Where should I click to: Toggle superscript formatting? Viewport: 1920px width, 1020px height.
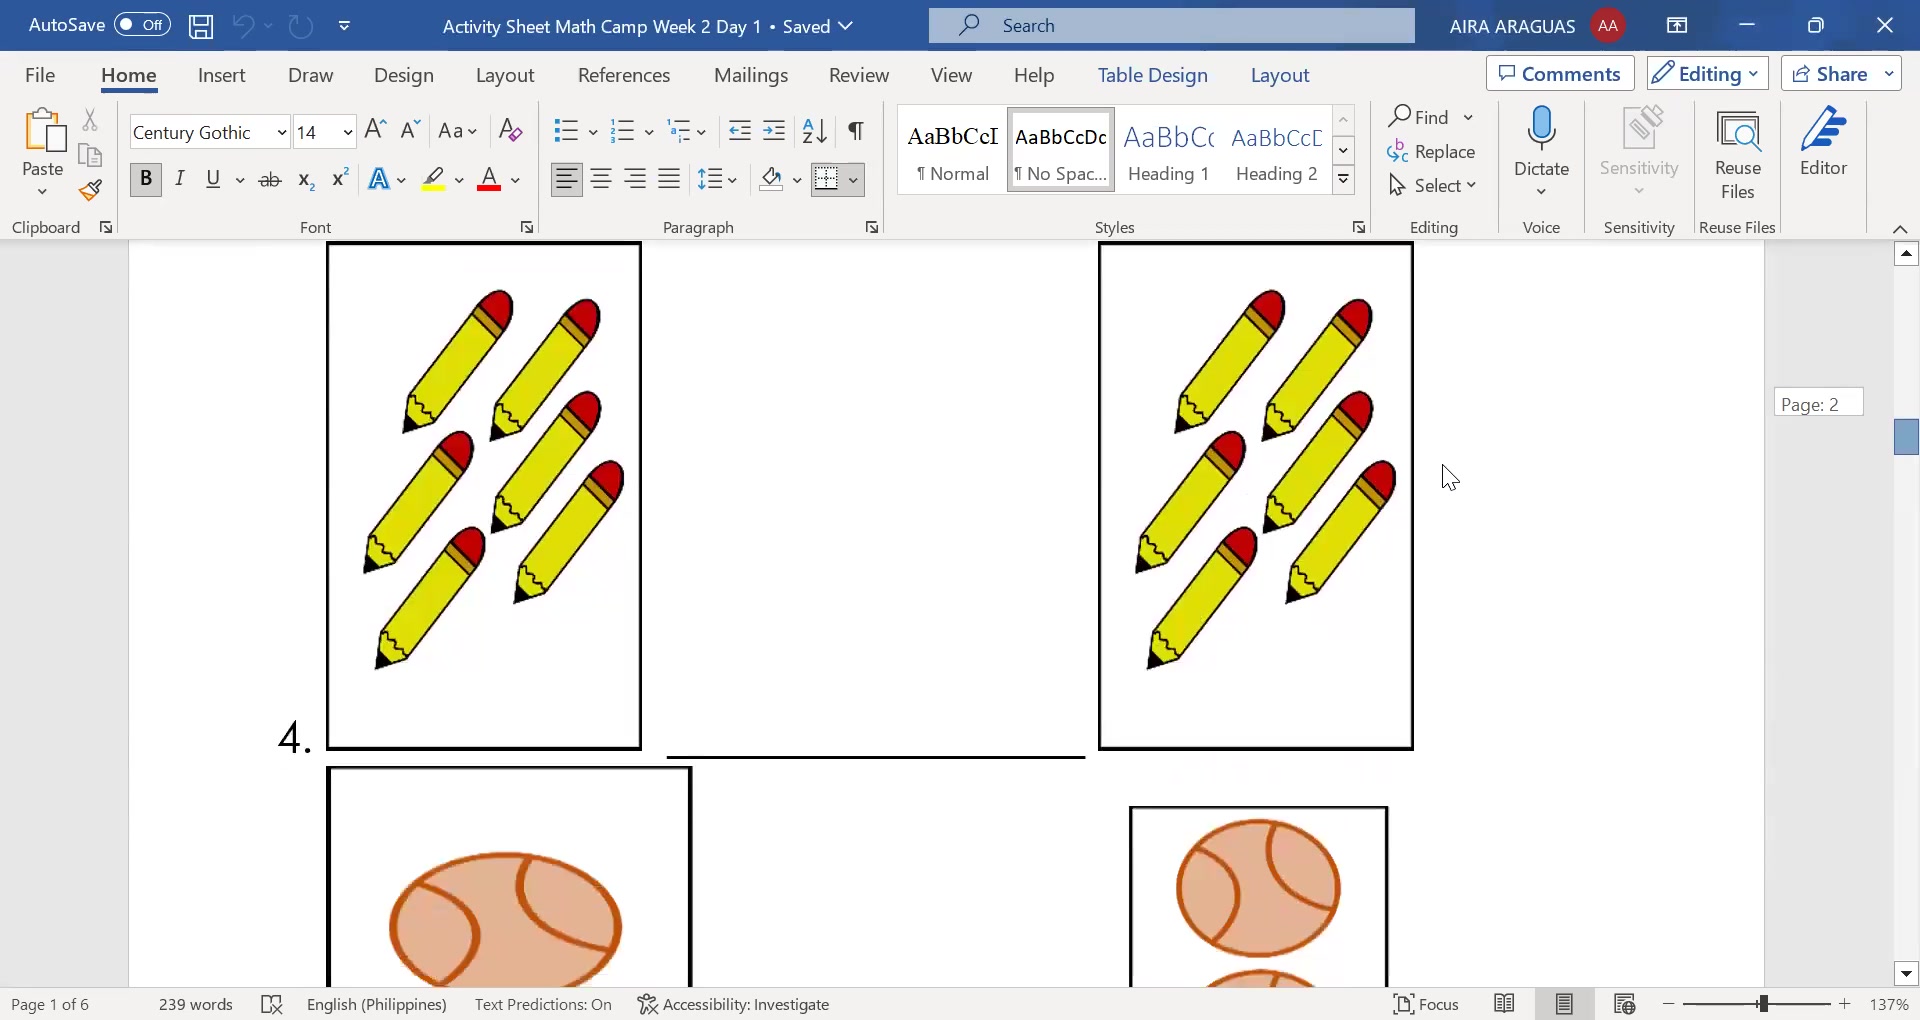click(340, 178)
